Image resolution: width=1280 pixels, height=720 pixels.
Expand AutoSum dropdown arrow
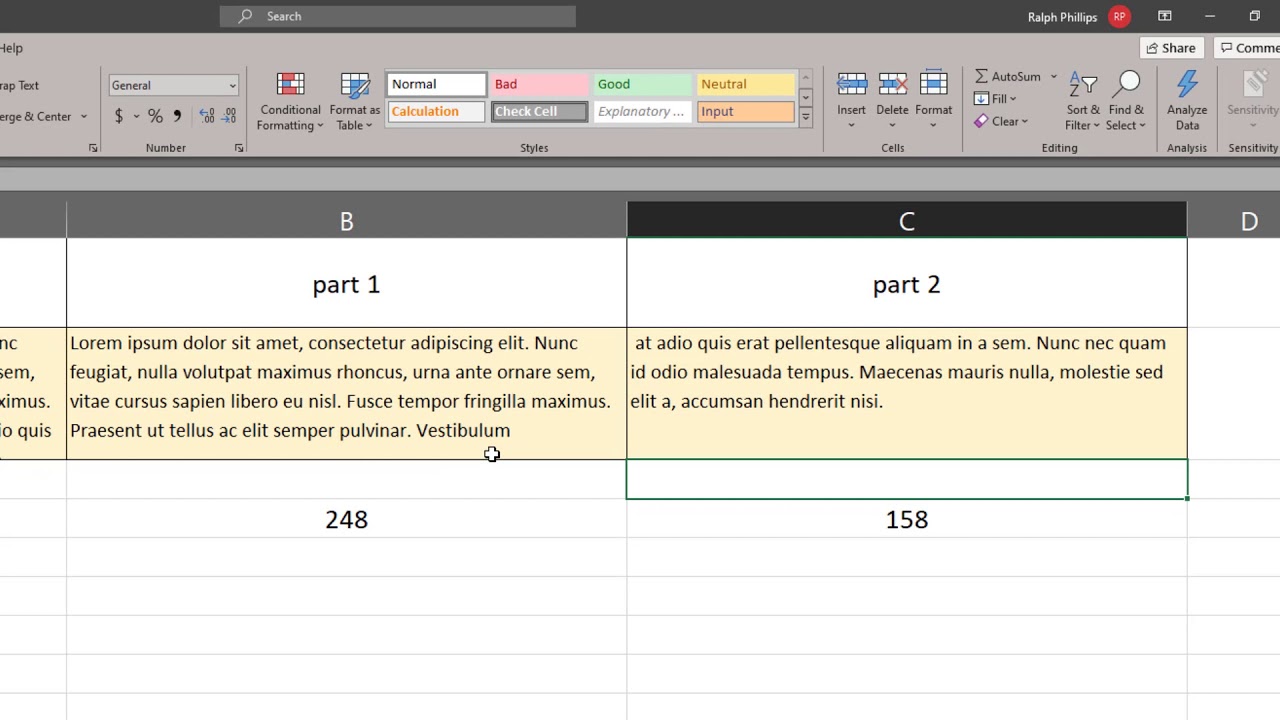click(x=1053, y=76)
